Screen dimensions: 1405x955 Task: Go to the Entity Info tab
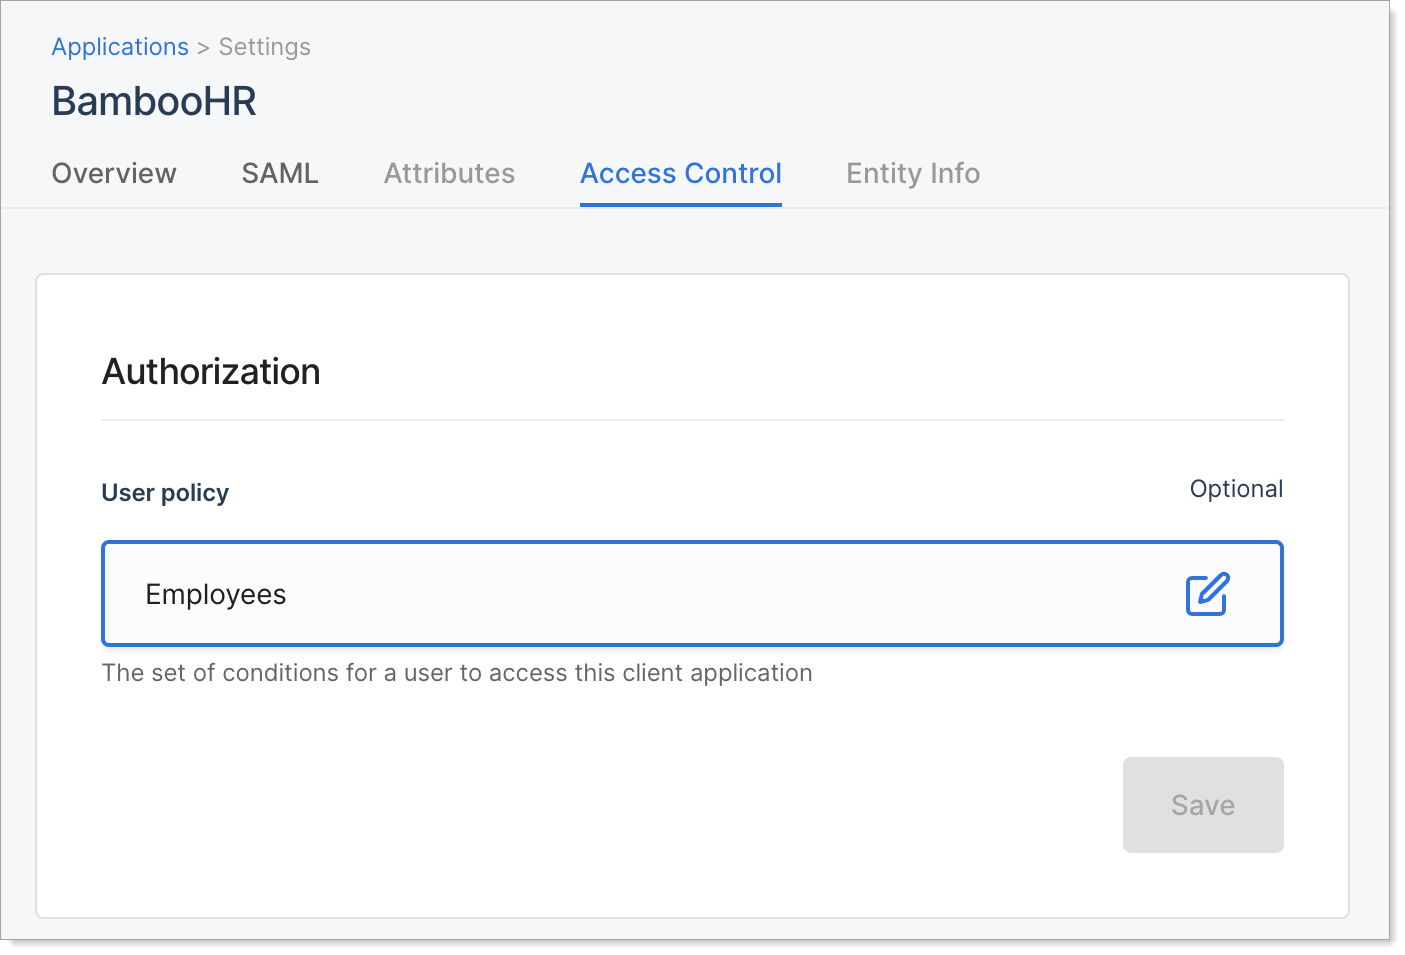pos(913,173)
